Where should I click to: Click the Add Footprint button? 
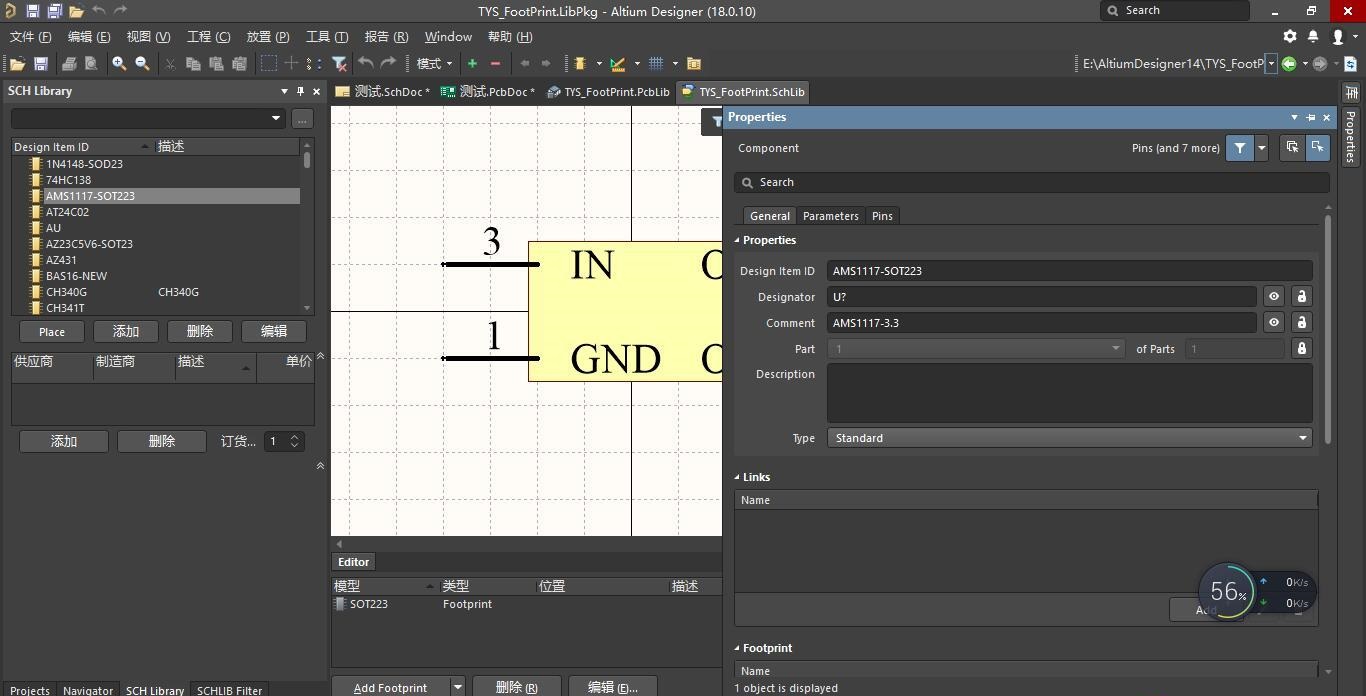(x=390, y=687)
